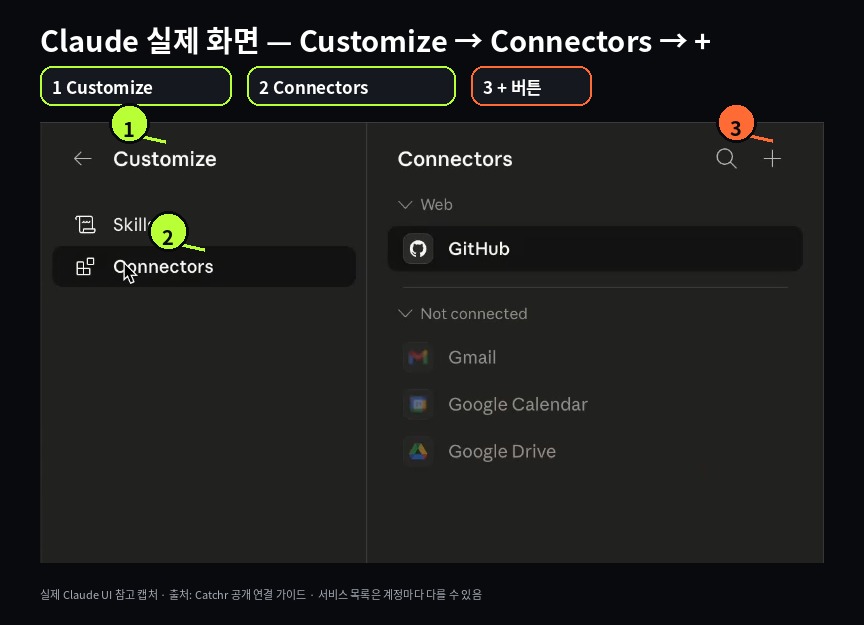
Task: Click the Connectors blocks icon in sidebar
Action: click(x=85, y=267)
